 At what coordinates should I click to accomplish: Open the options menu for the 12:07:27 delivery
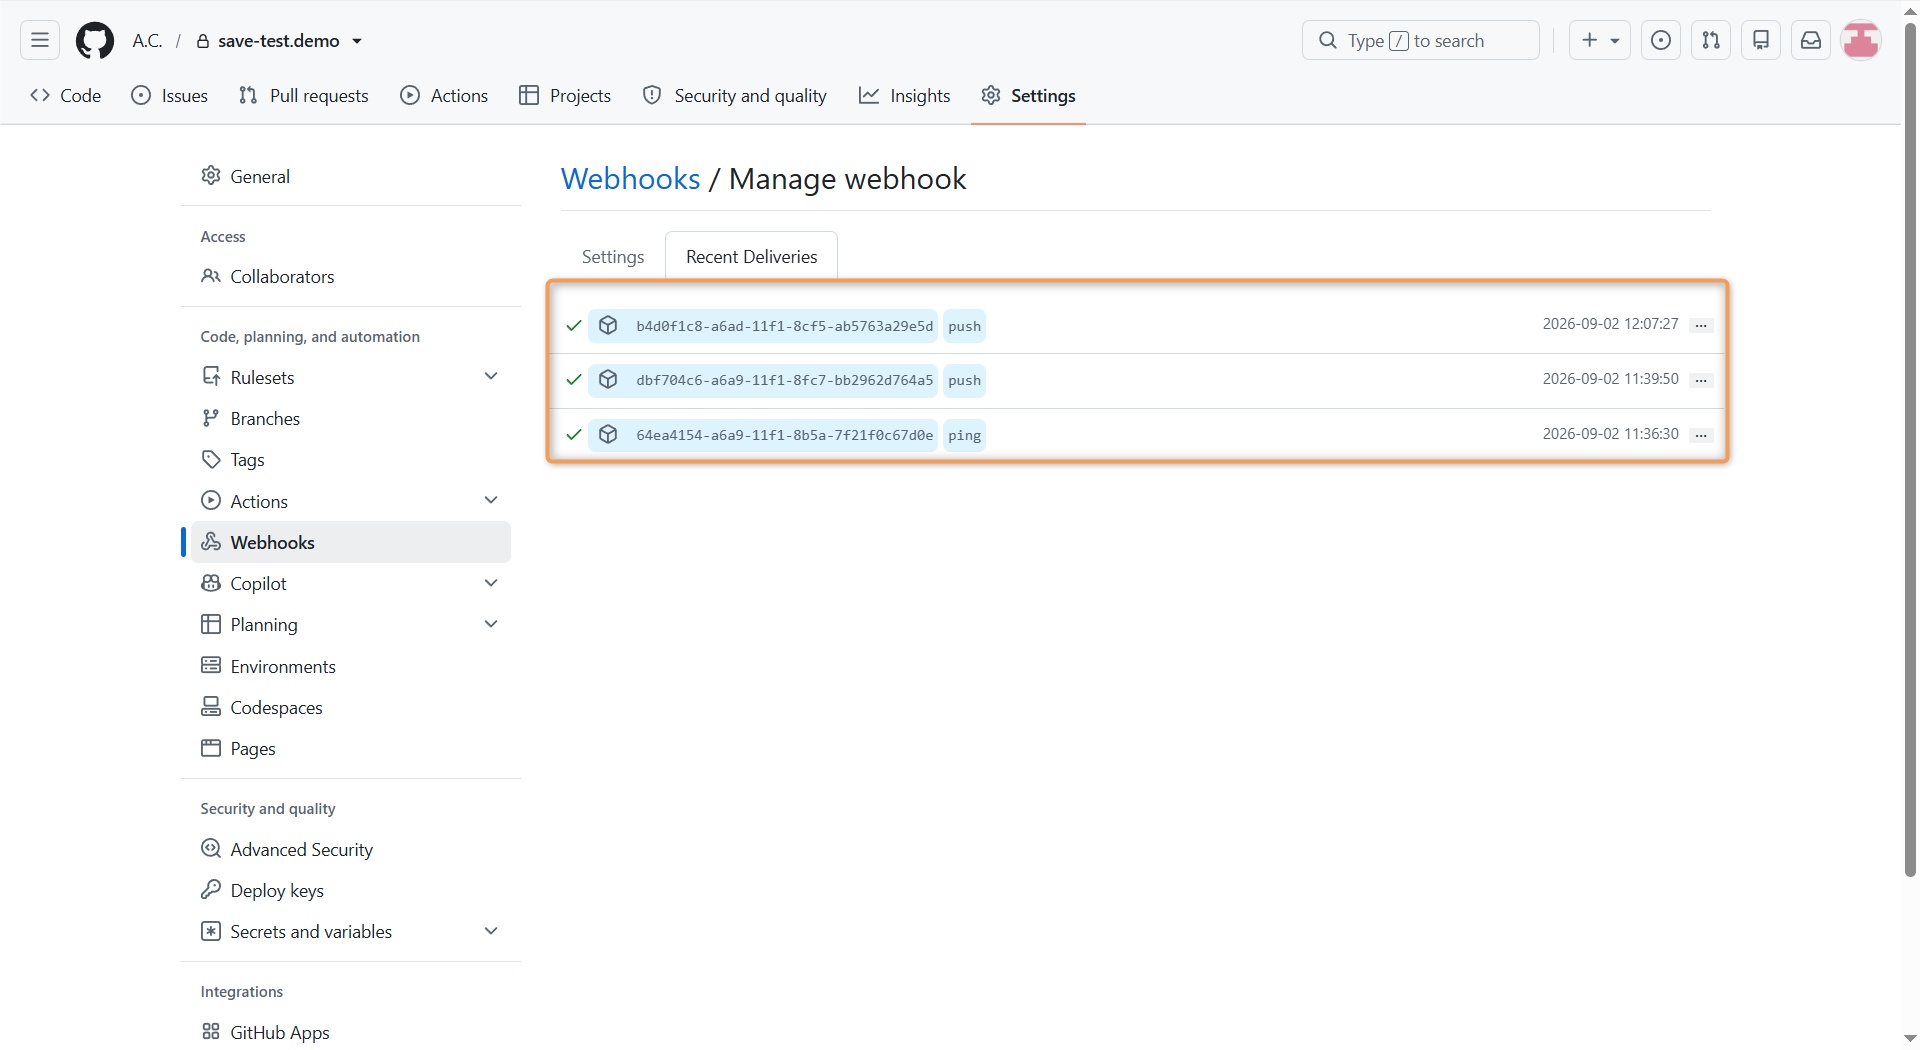pyautogui.click(x=1701, y=326)
